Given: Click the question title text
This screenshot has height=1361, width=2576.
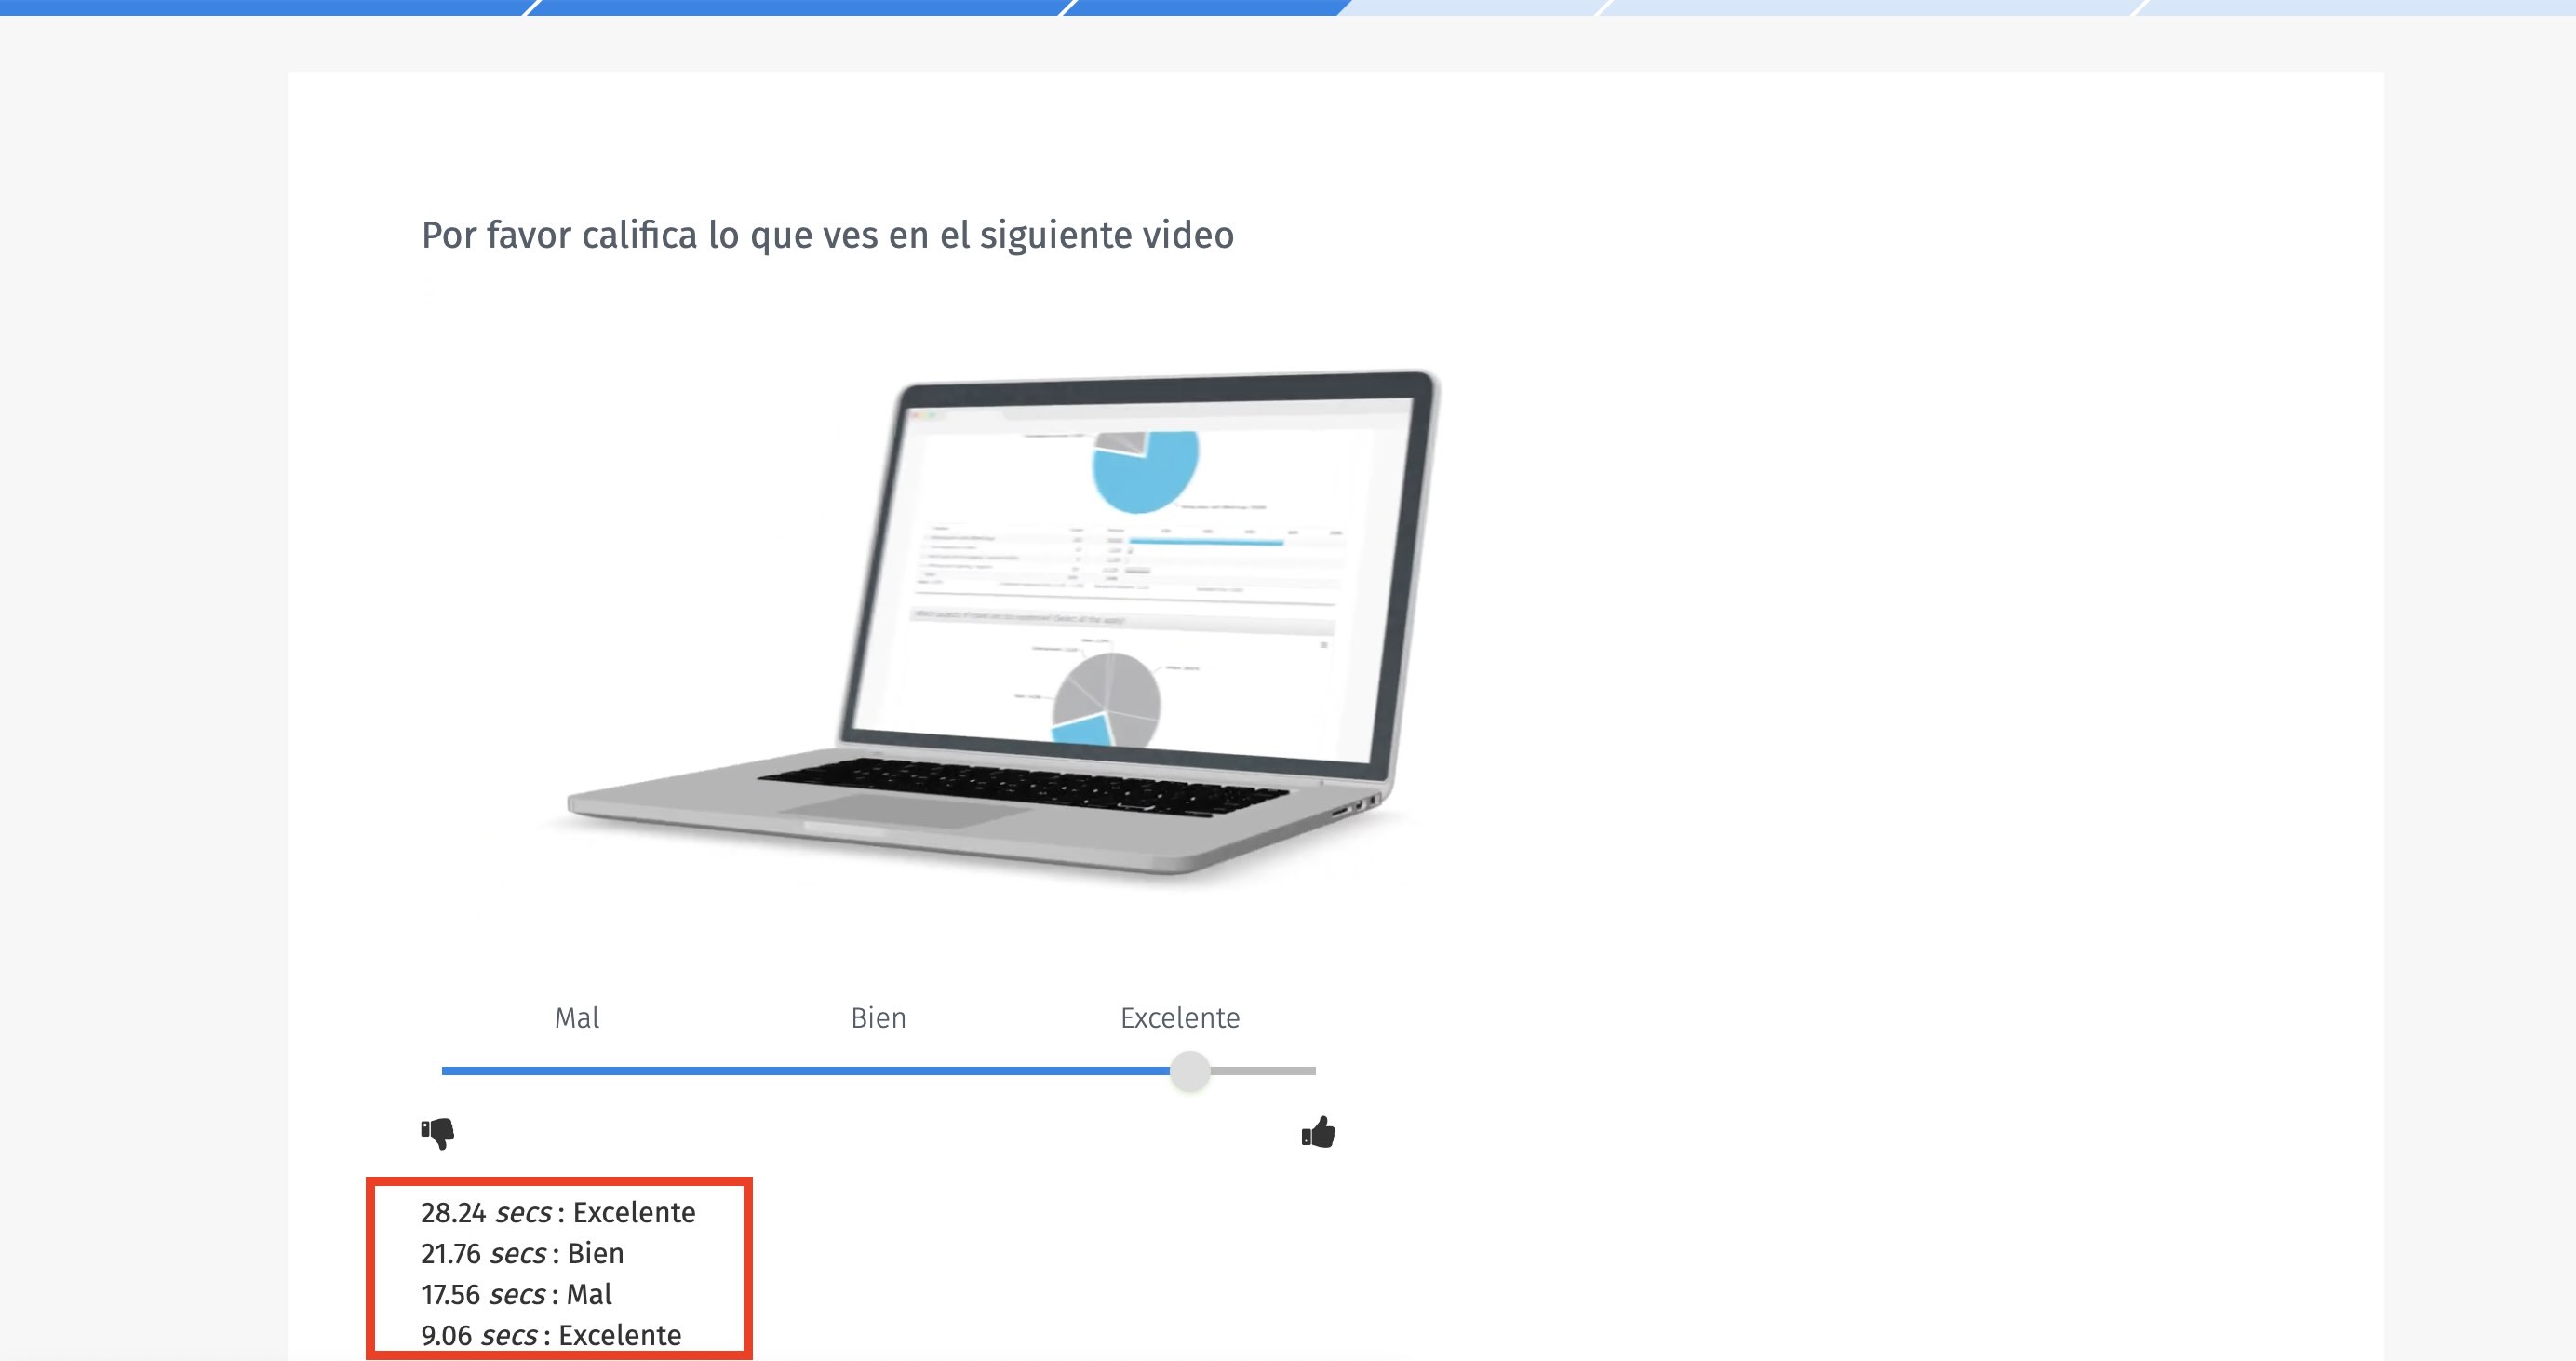Looking at the screenshot, I should [827, 235].
